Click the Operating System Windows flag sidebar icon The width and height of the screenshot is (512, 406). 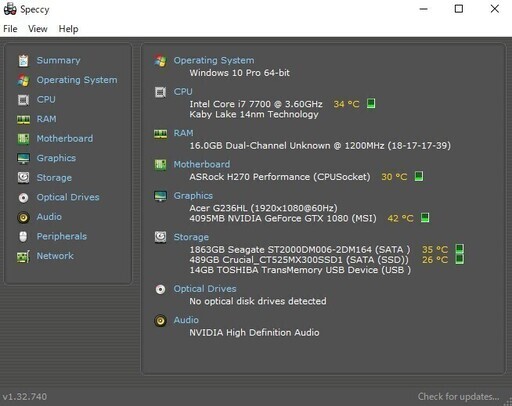tap(23, 80)
